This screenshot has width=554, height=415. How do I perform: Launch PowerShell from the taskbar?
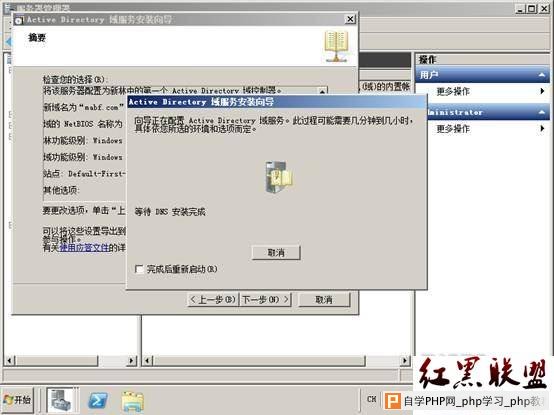pyautogui.click(x=98, y=401)
